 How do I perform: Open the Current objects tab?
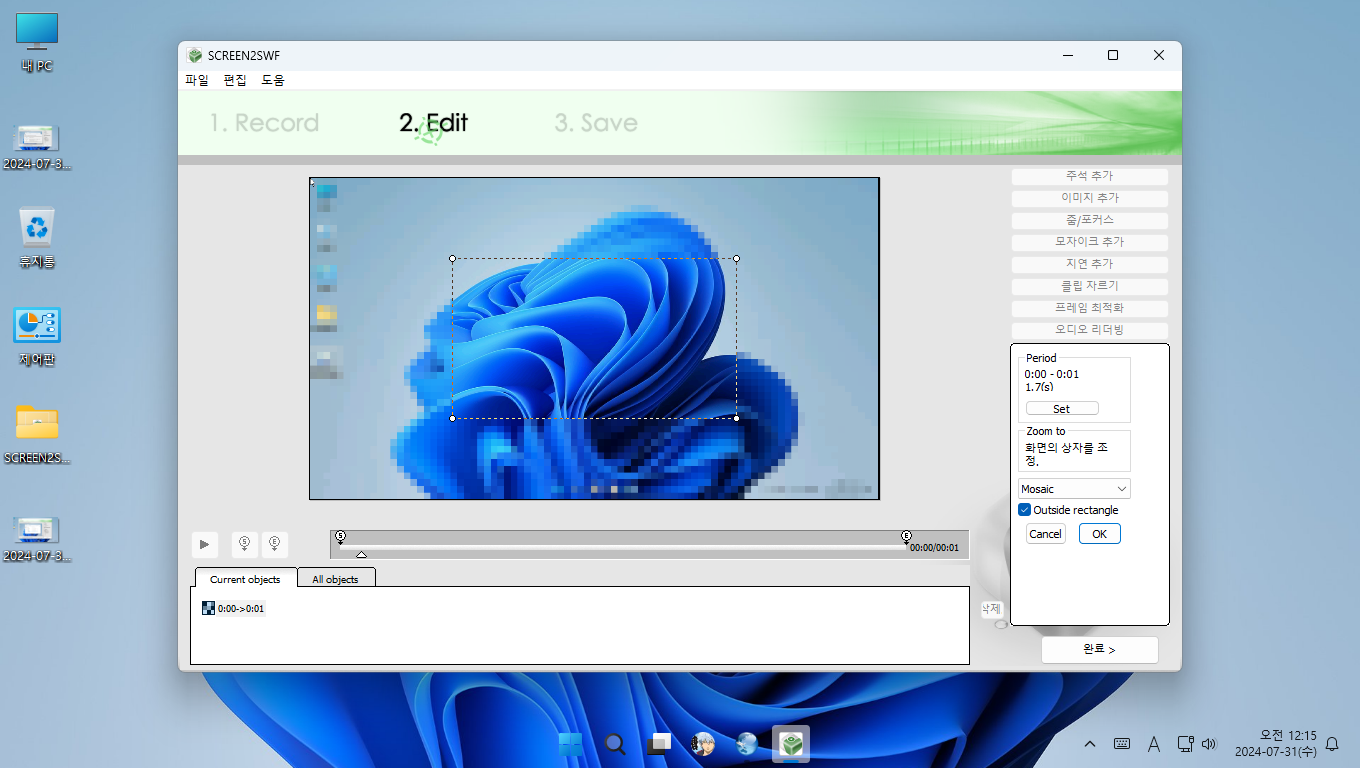click(x=245, y=579)
